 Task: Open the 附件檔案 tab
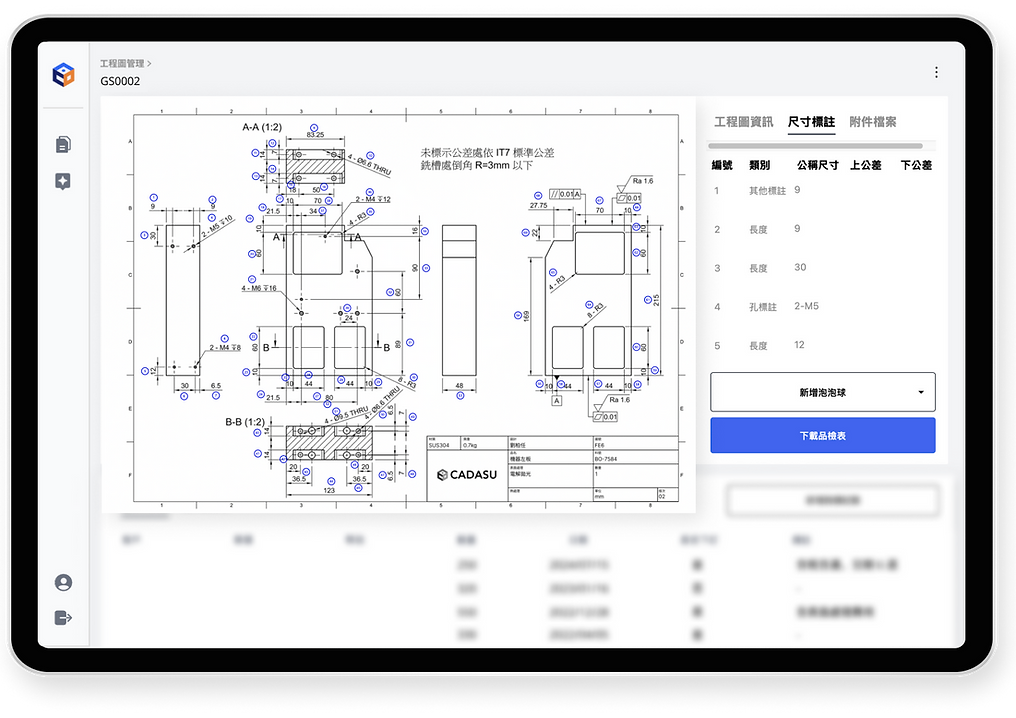point(873,122)
